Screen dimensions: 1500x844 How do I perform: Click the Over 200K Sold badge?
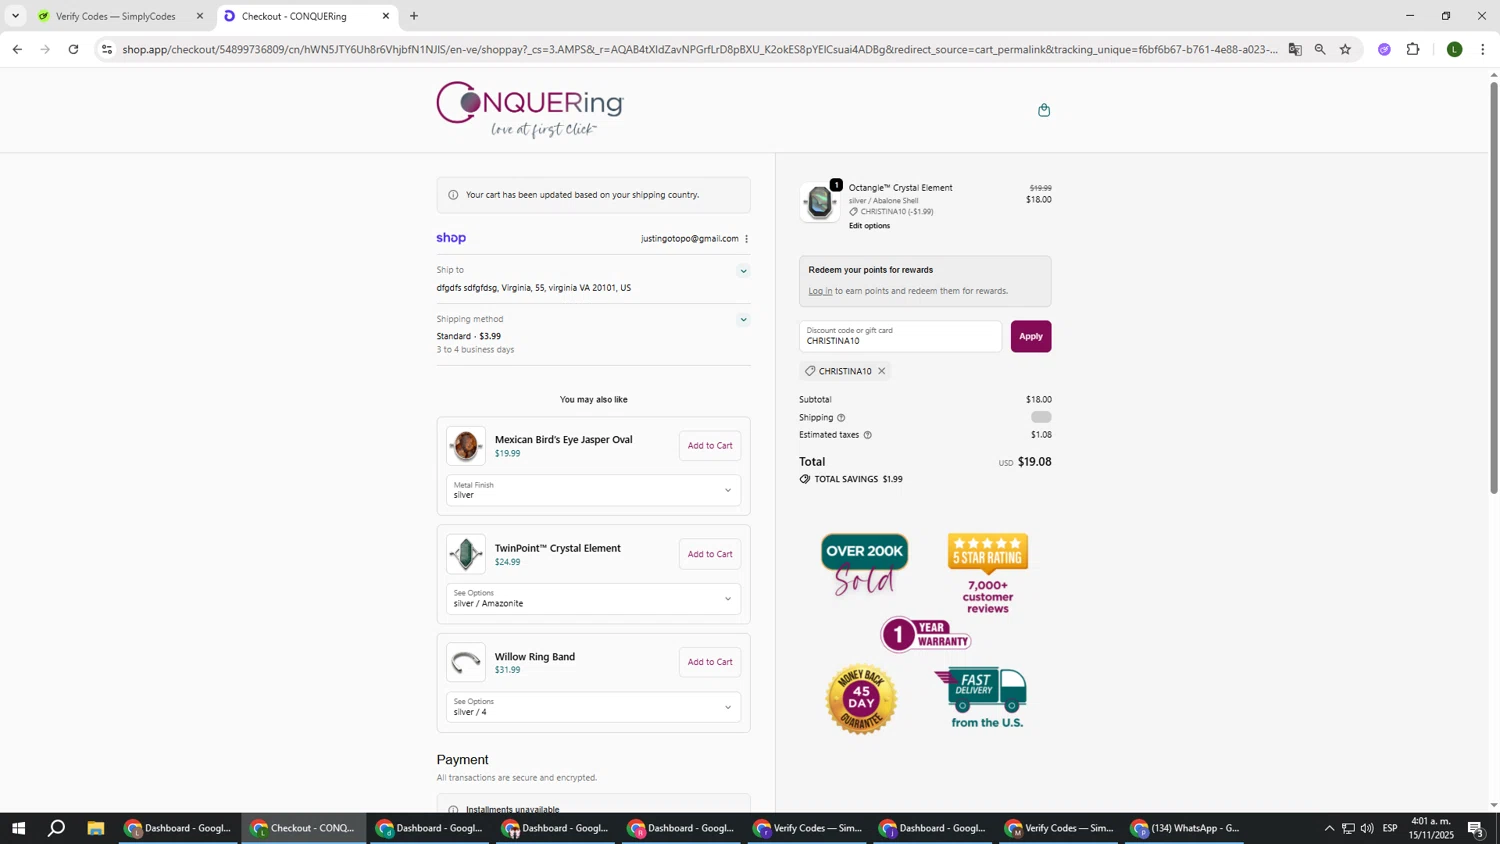[x=865, y=565]
